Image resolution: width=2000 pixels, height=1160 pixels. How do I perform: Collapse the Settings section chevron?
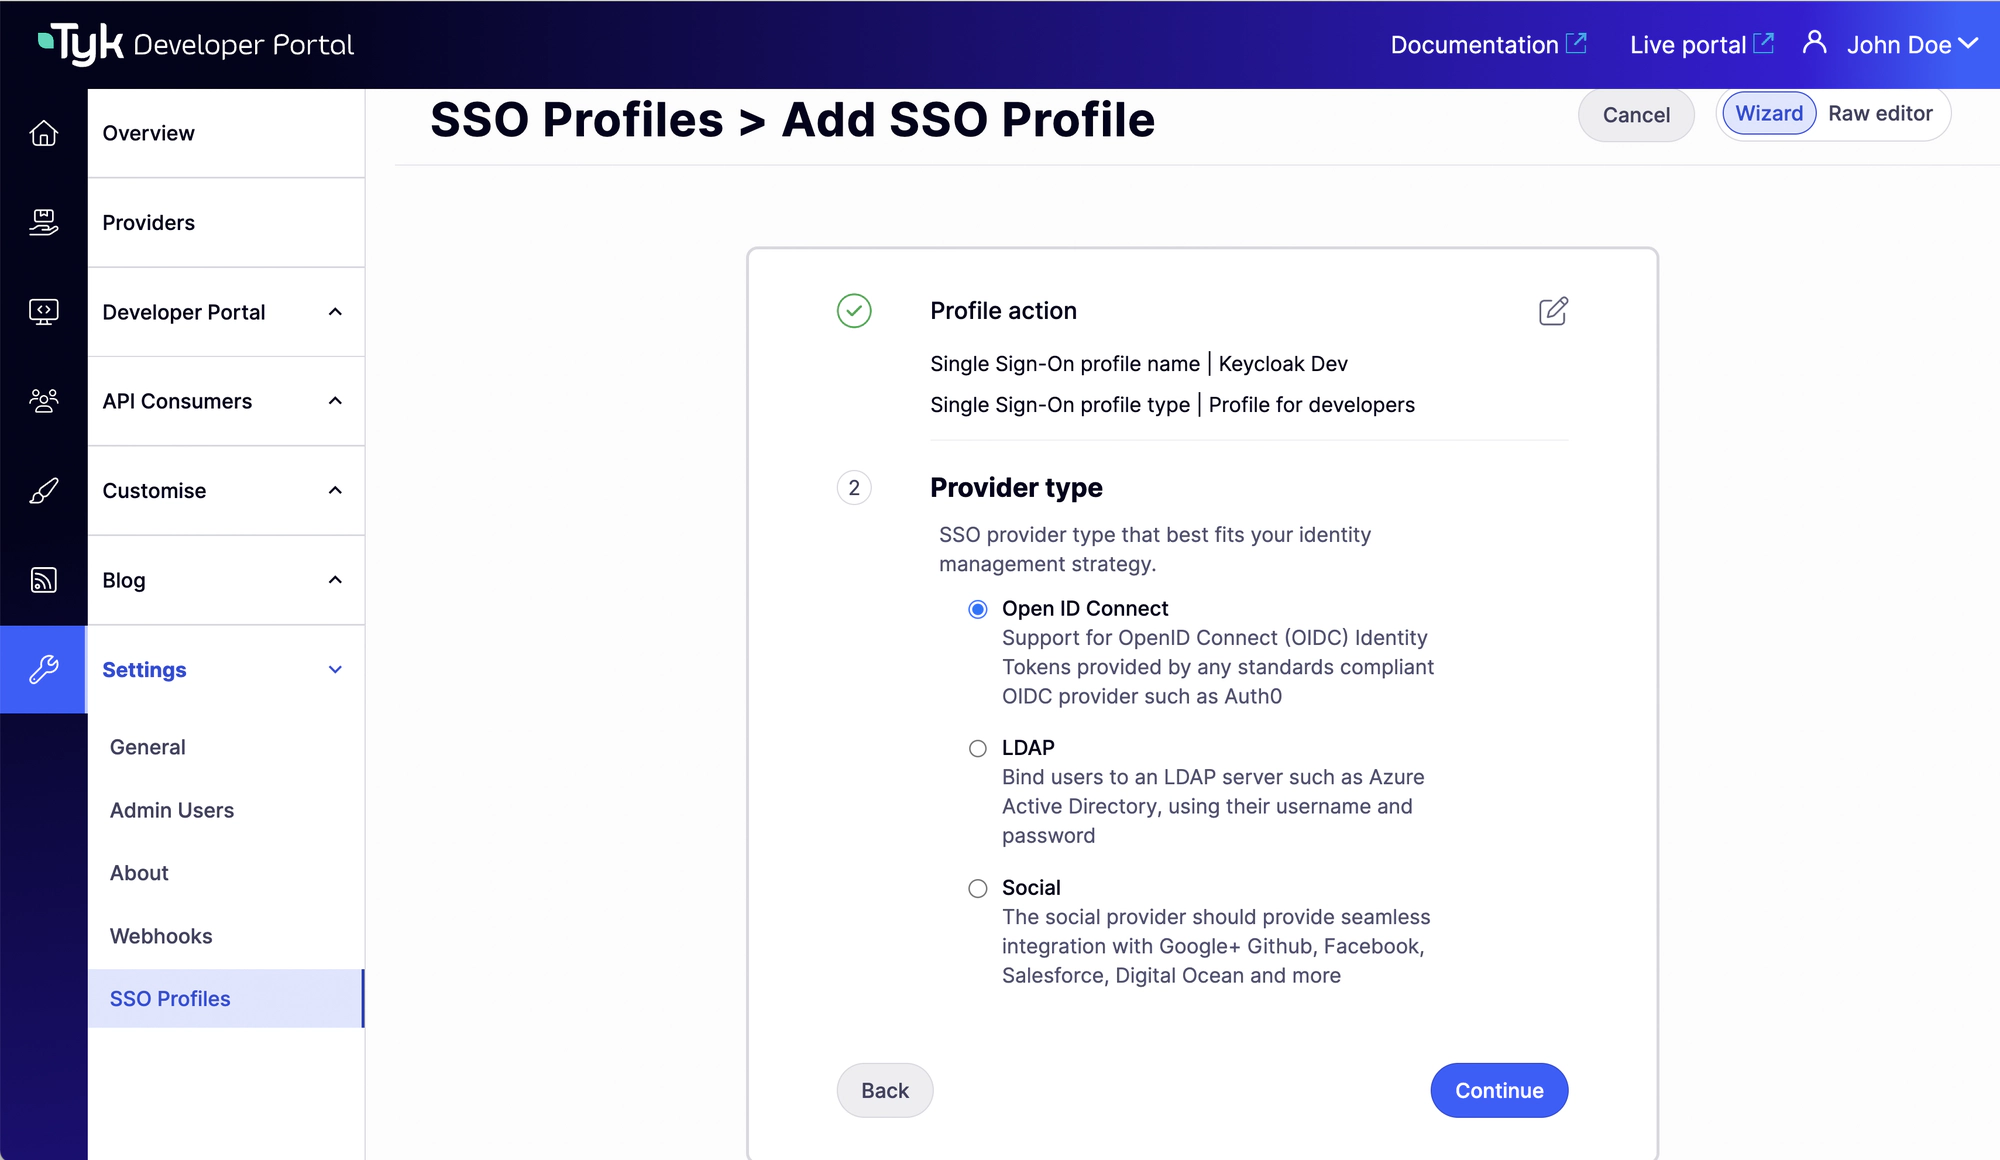335,669
